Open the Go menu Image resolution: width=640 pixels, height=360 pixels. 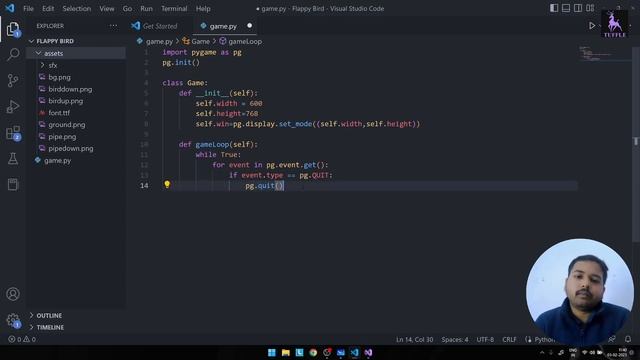(x=127, y=9)
